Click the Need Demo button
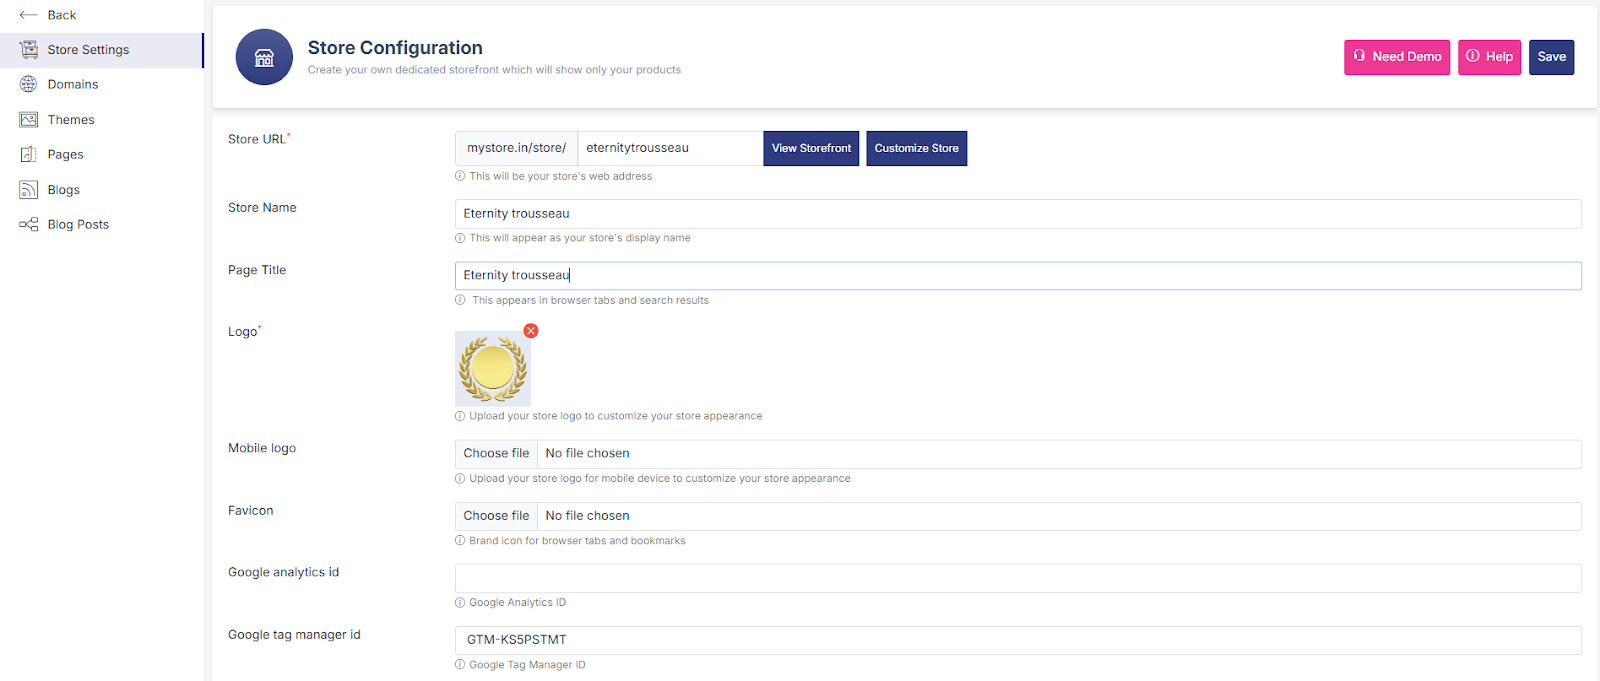 click(x=1396, y=57)
